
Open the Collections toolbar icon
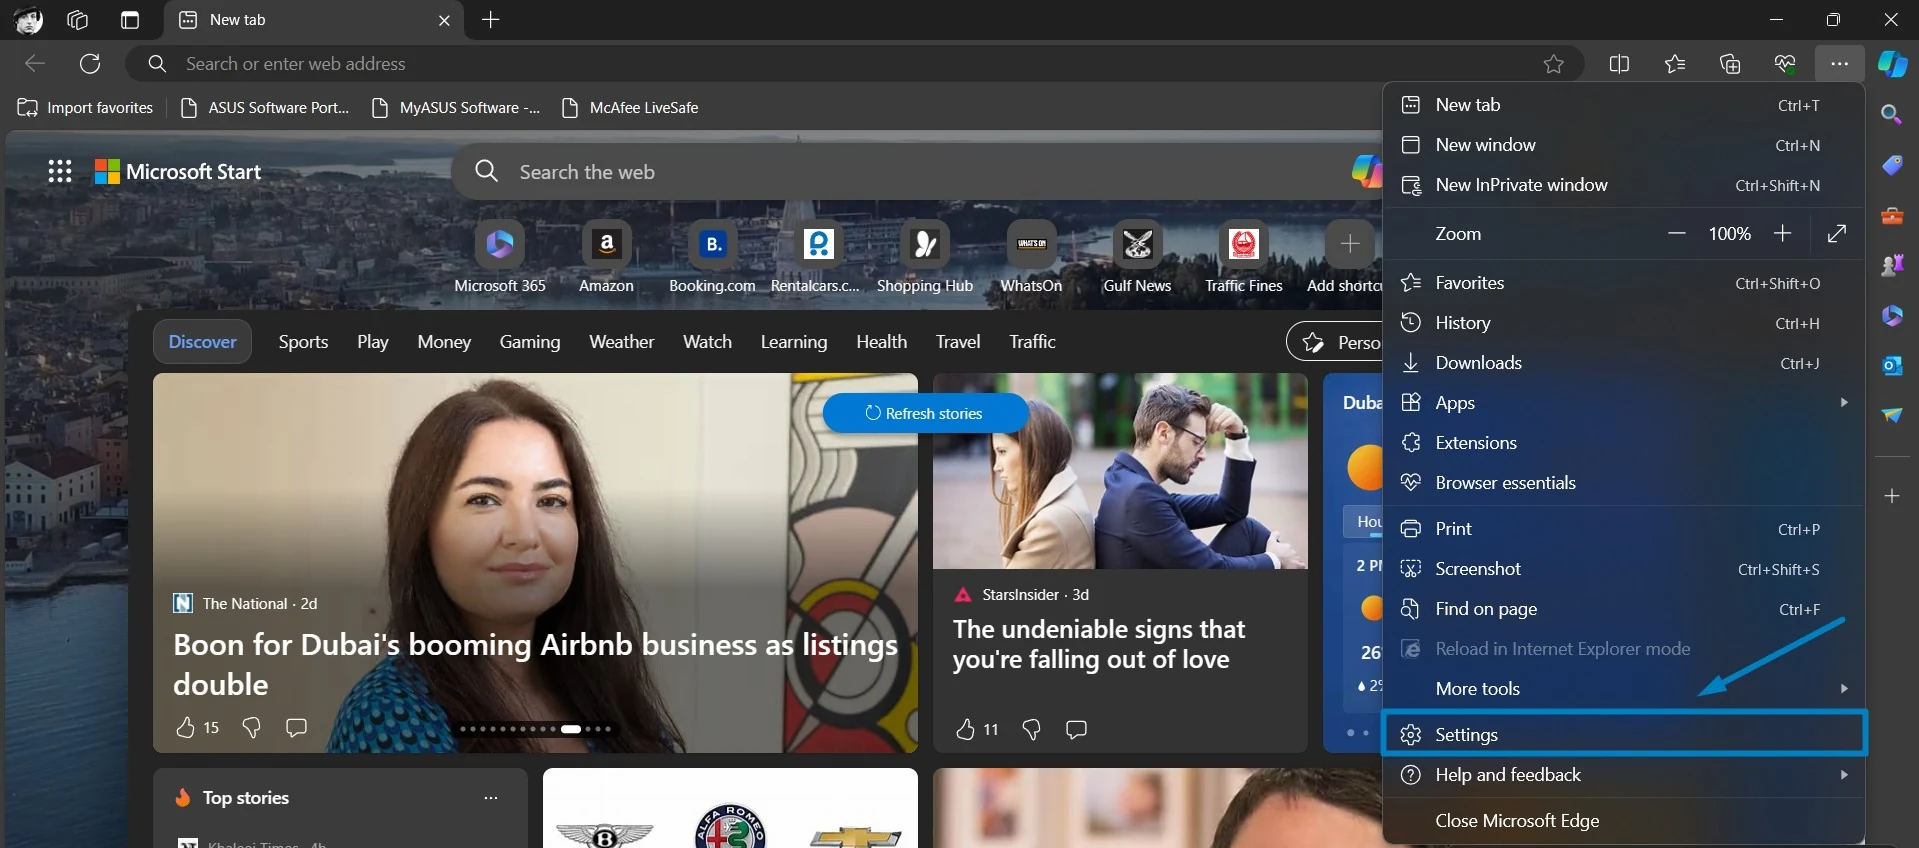coord(1730,64)
